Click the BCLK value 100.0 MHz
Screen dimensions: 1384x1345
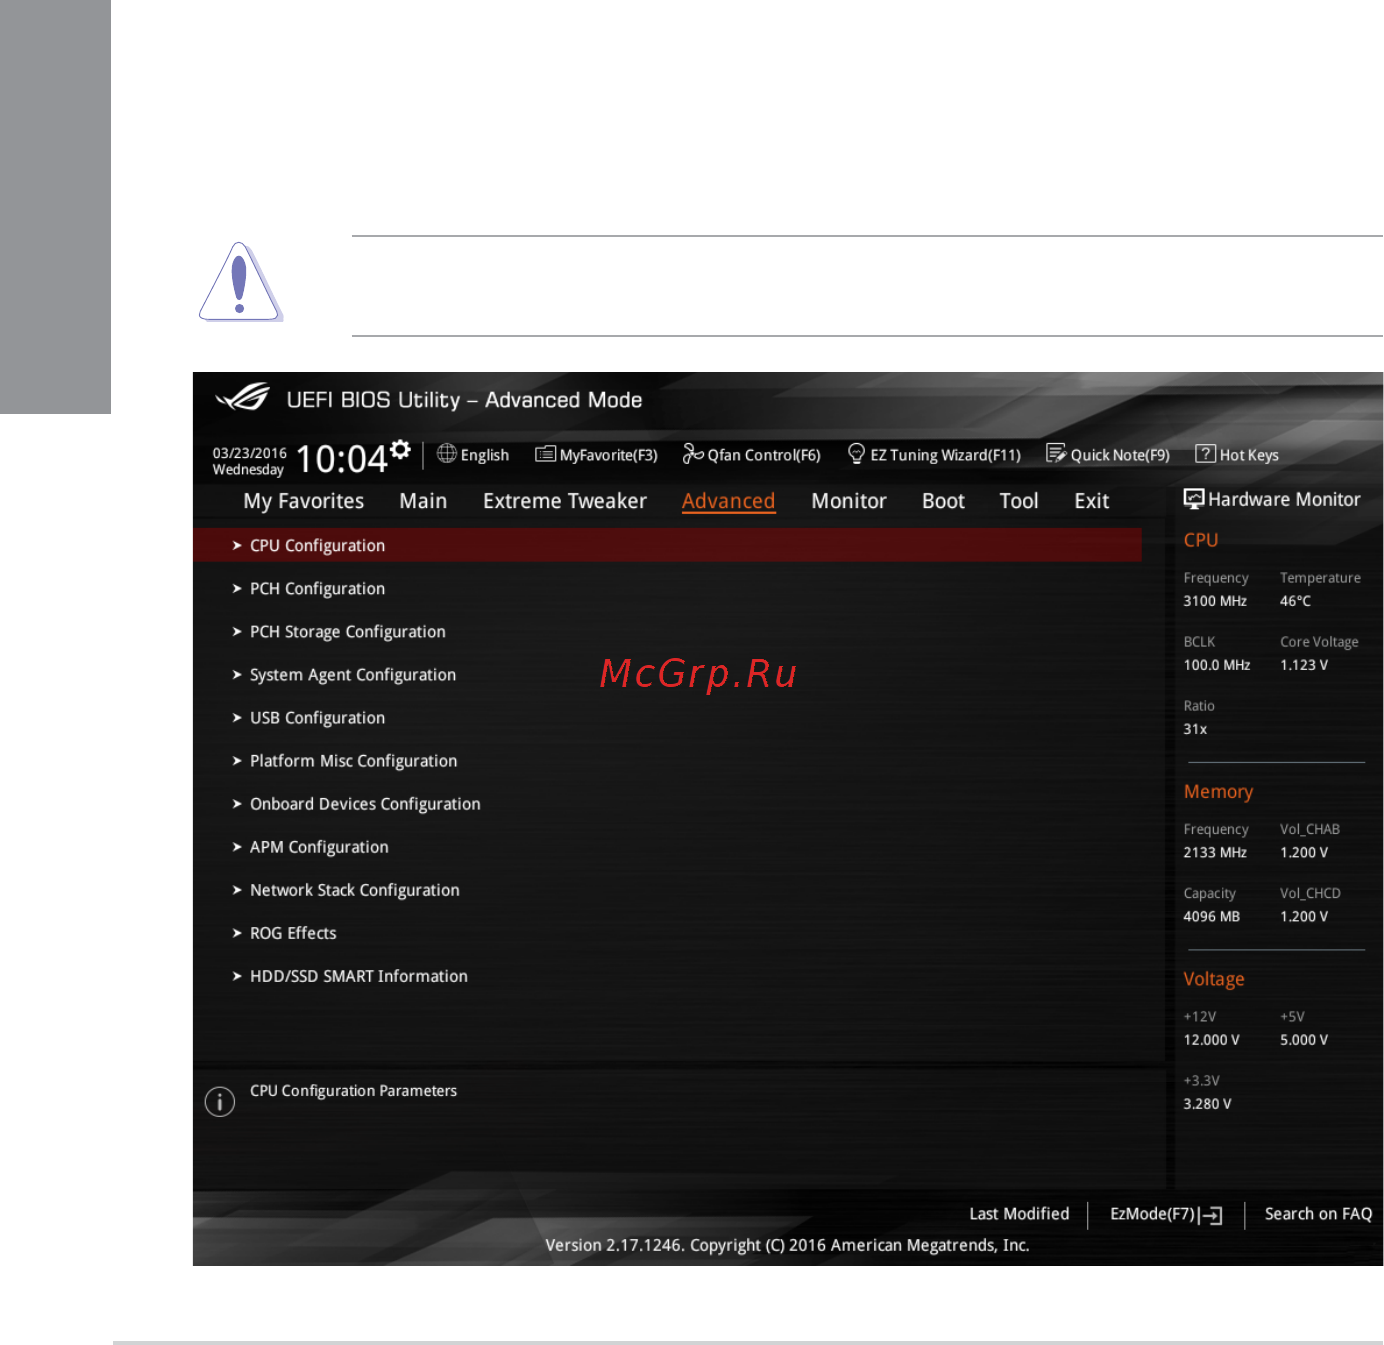pyautogui.click(x=1217, y=665)
